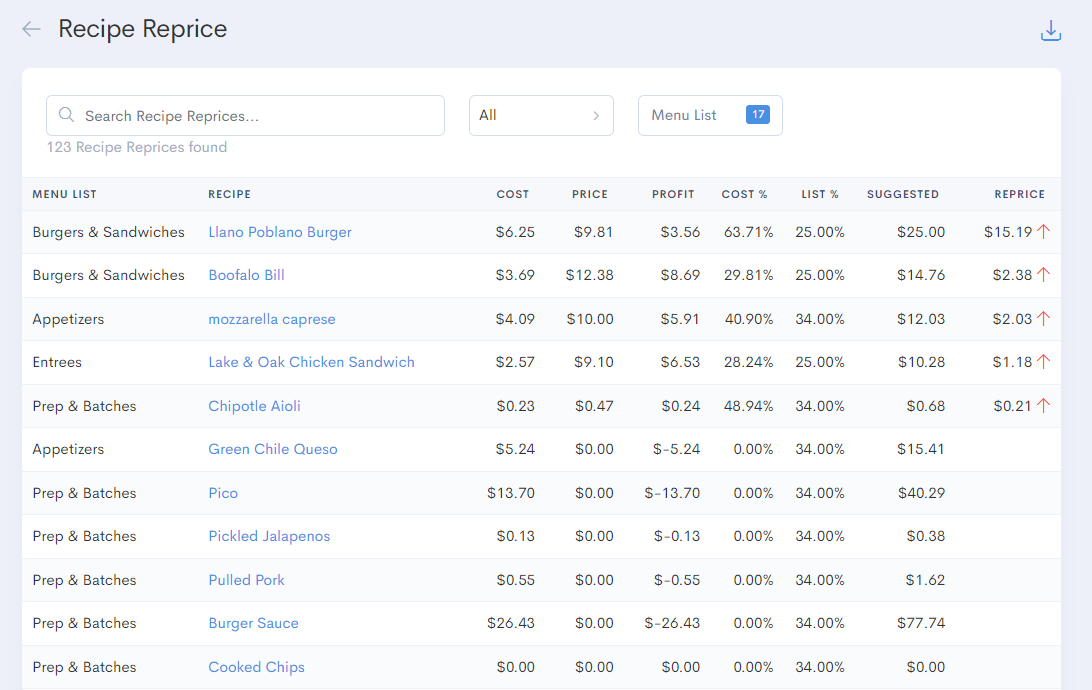Sort by the Reprice column header
Image resolution: width=1092 pixels, height=690 pixels.
(x=1019, y=194)
